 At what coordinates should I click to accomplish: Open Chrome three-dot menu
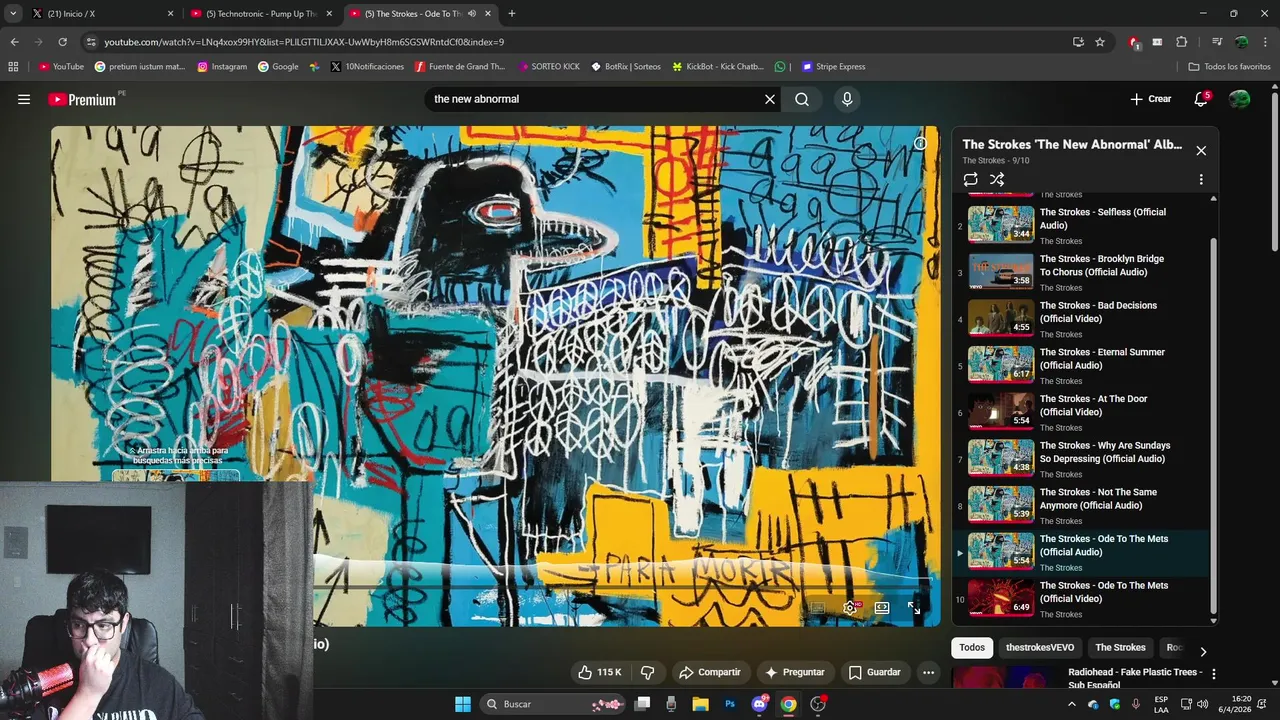[1266, 42]
